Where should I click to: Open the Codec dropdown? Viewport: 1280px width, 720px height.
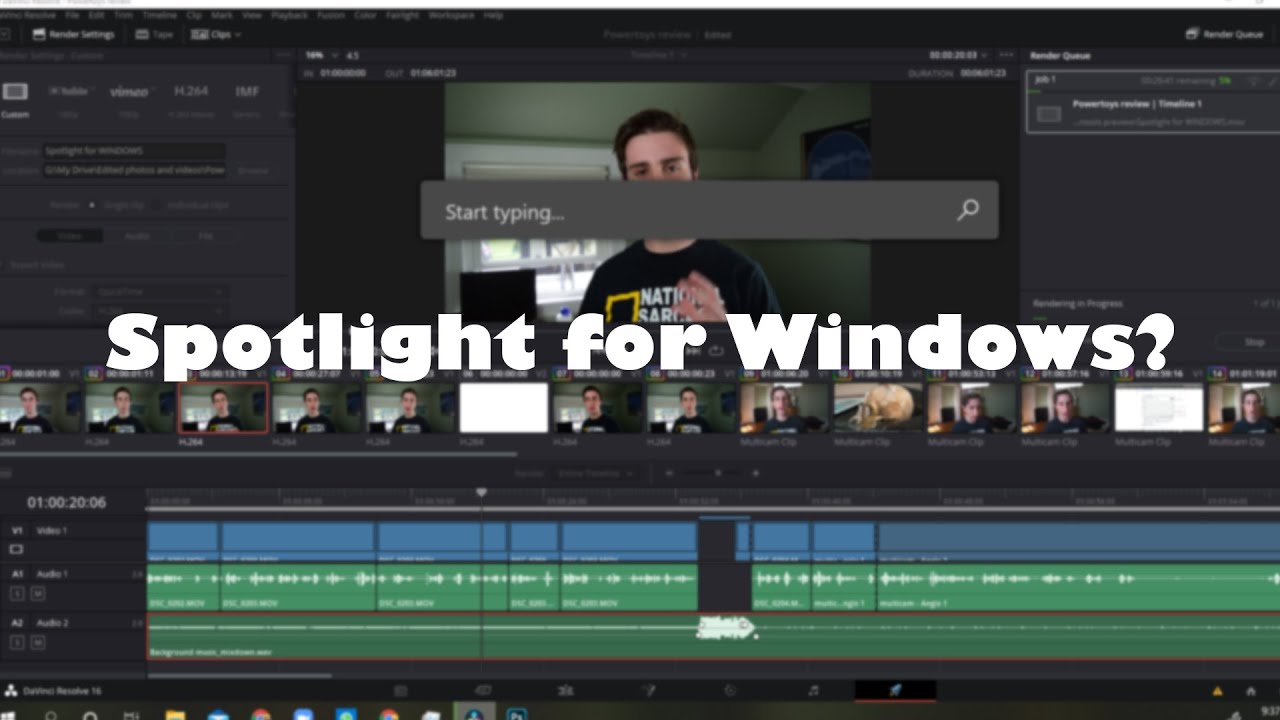pyautogui.click(x=159, y=311)
